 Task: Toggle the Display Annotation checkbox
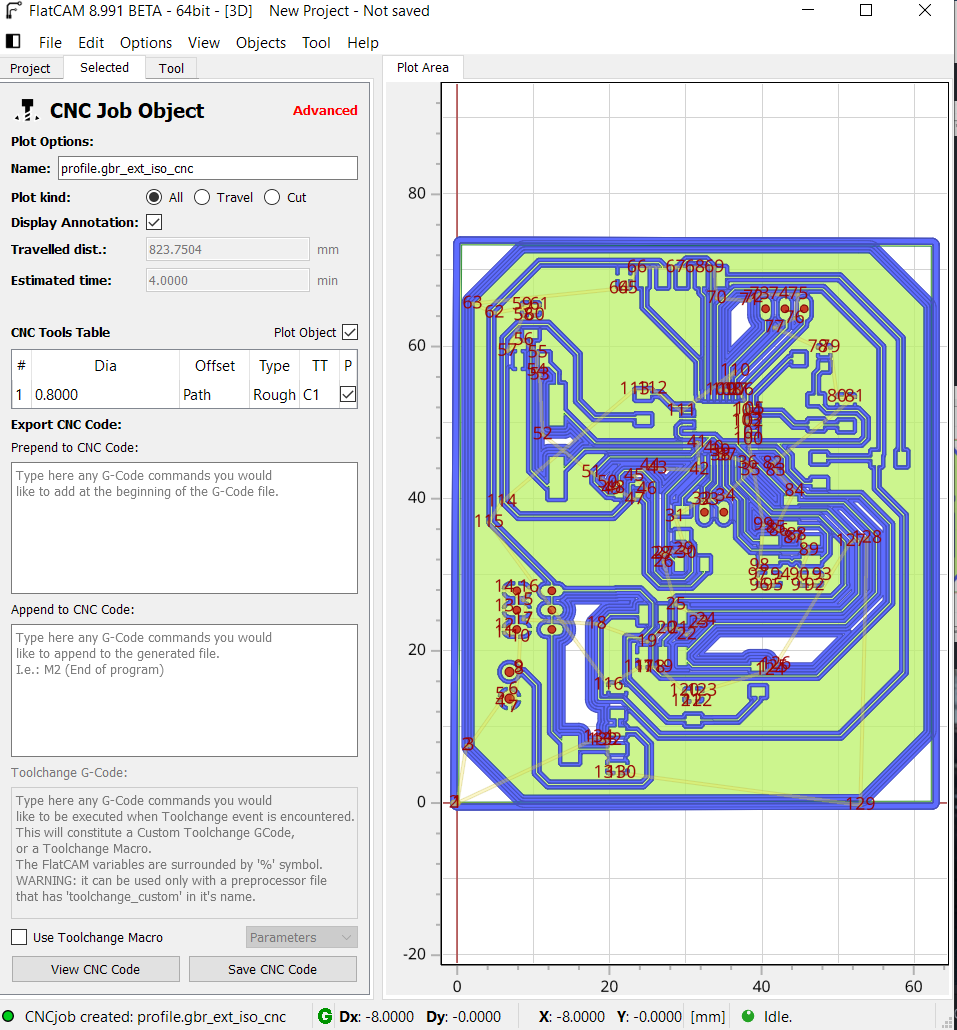[x=154, y=222]
